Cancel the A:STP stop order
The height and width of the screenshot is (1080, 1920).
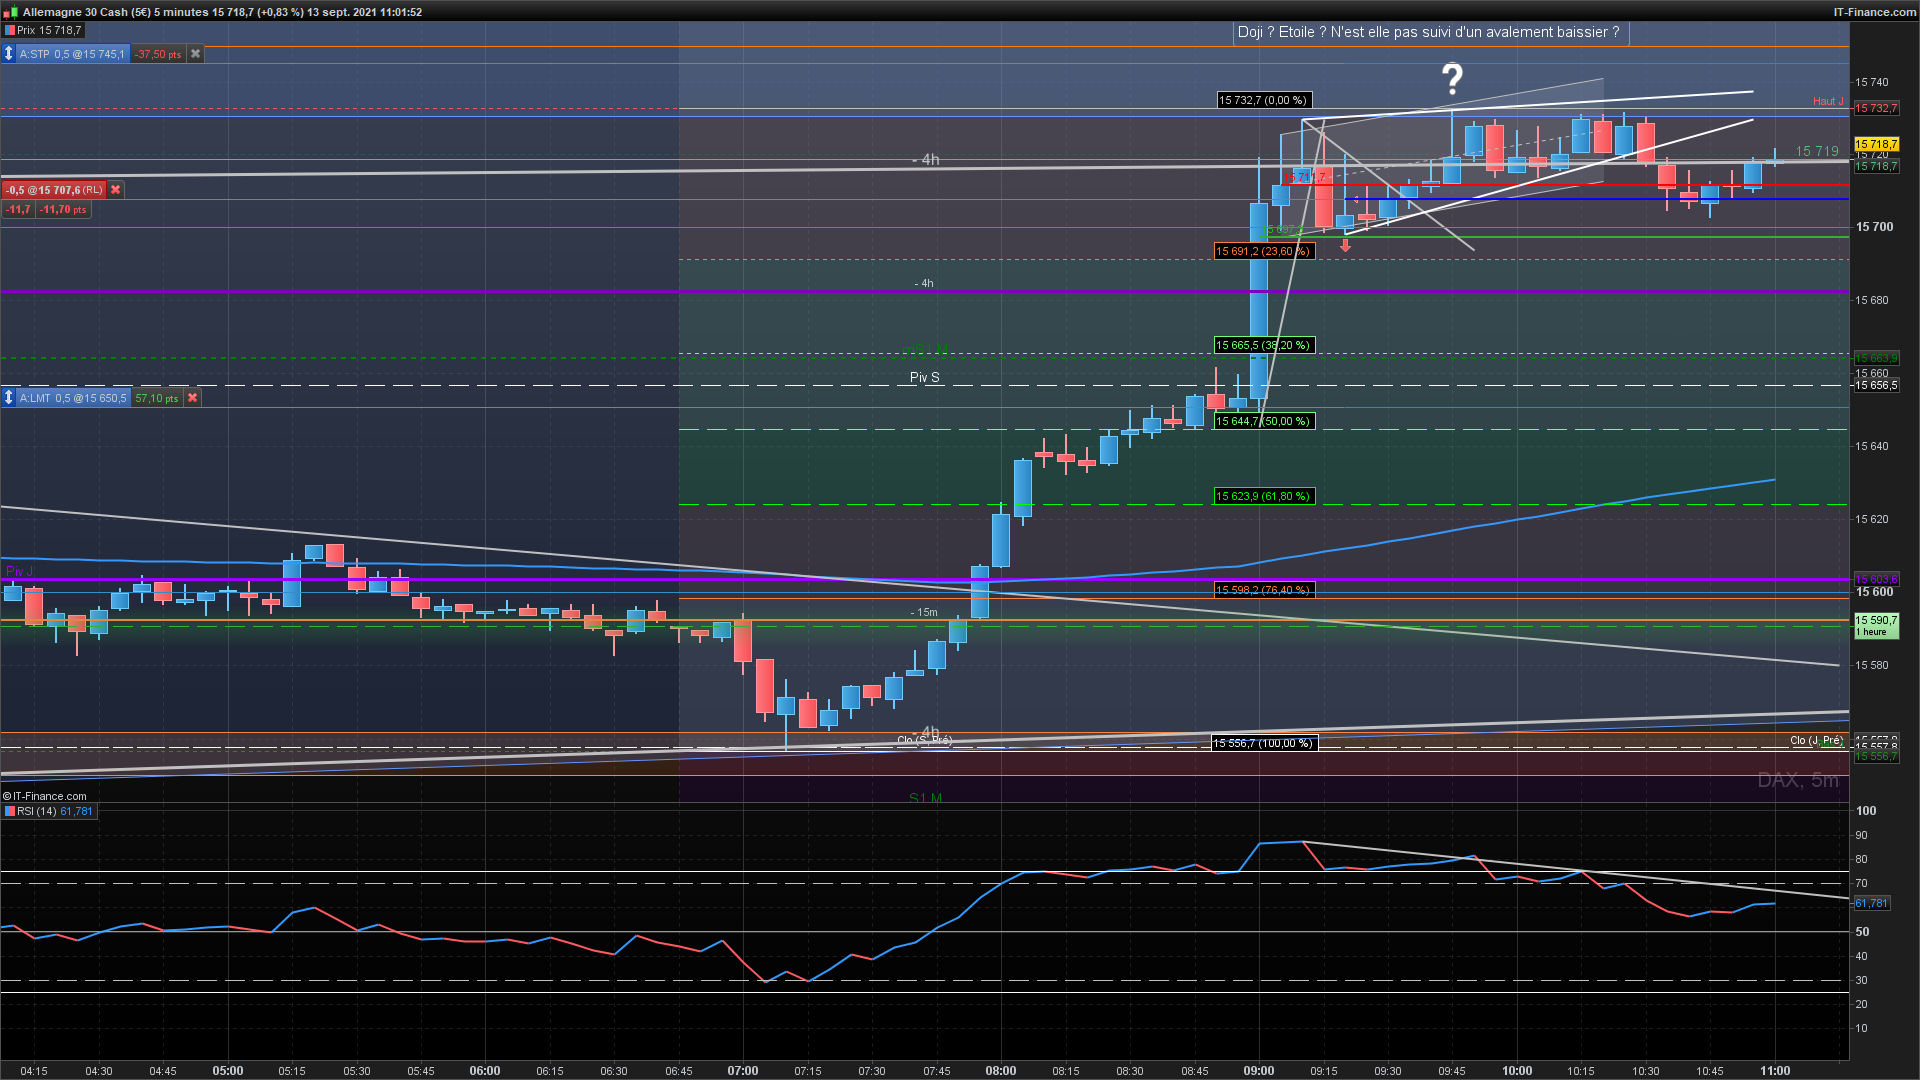tap(196, 54)
